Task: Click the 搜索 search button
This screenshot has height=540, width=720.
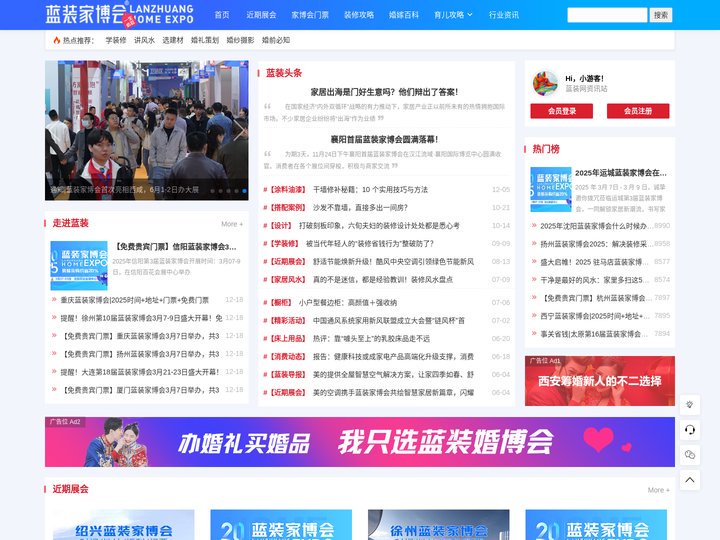Action: 661,15
